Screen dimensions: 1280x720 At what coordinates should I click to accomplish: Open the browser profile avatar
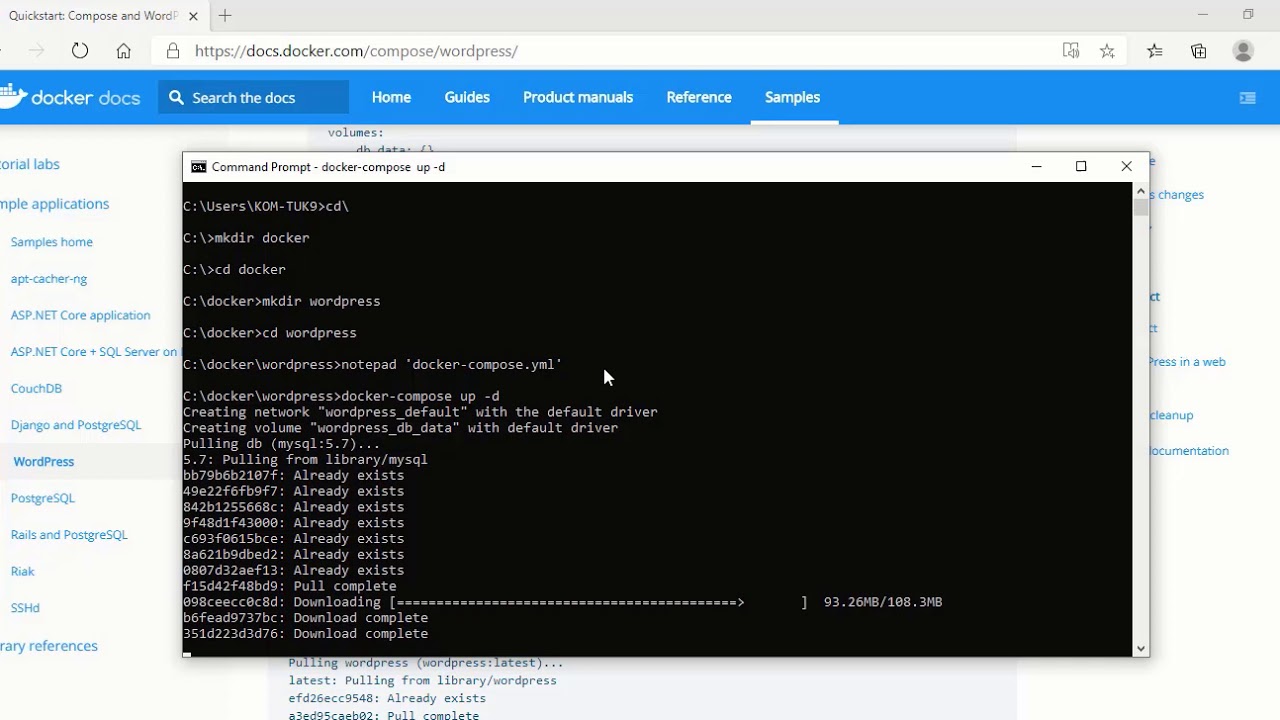click(x=1243, y=51)
